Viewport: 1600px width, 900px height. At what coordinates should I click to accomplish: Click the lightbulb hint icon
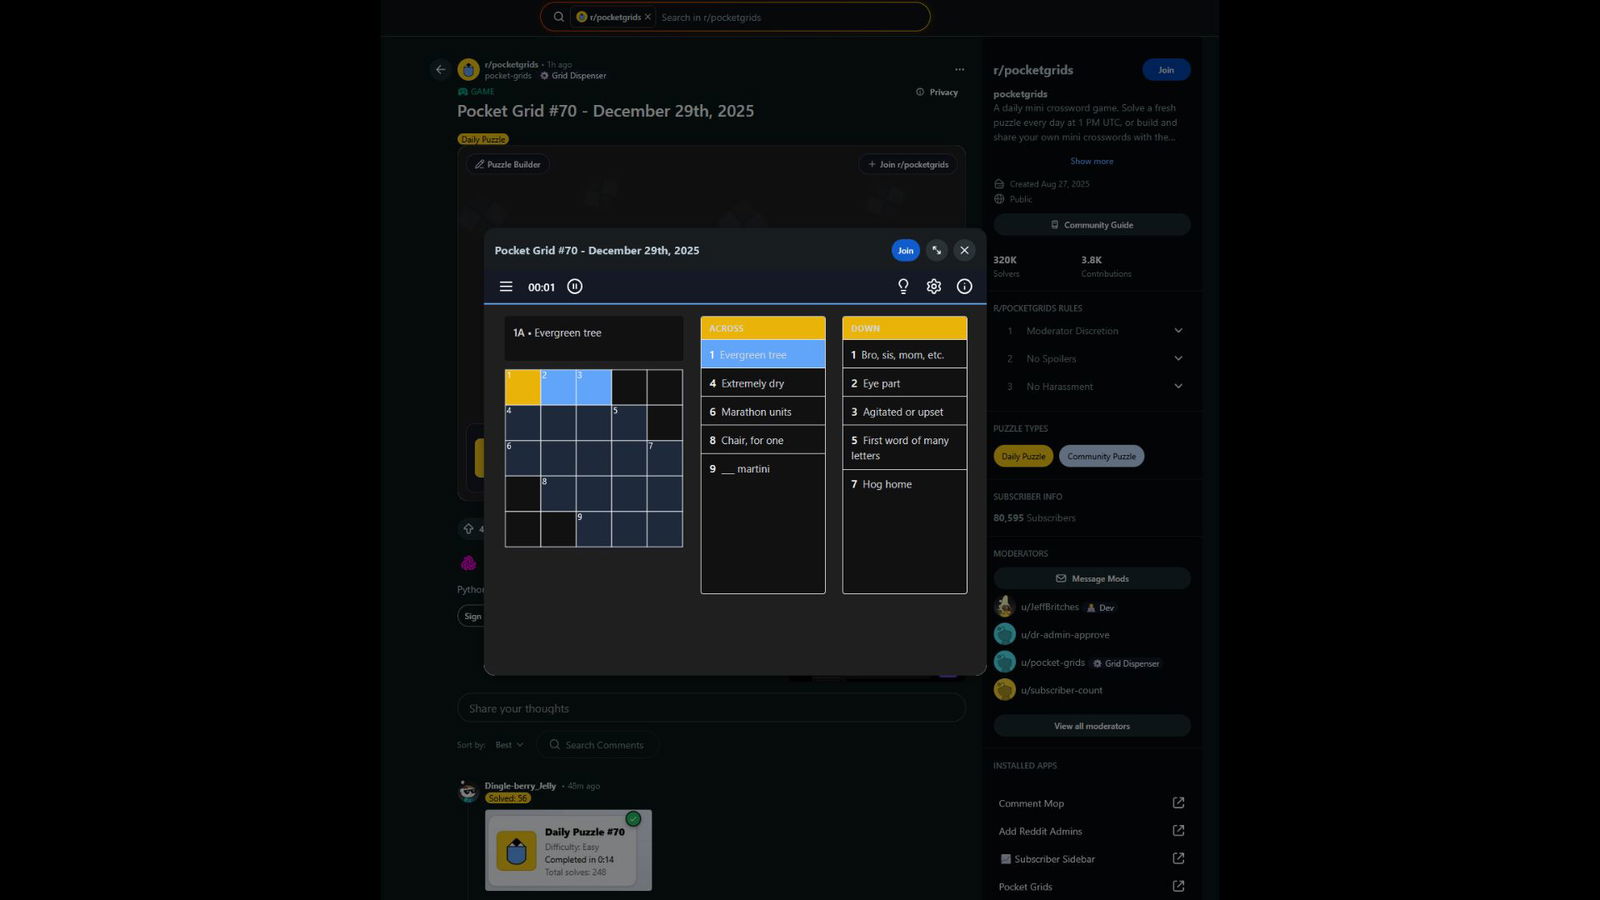(903, 287)
